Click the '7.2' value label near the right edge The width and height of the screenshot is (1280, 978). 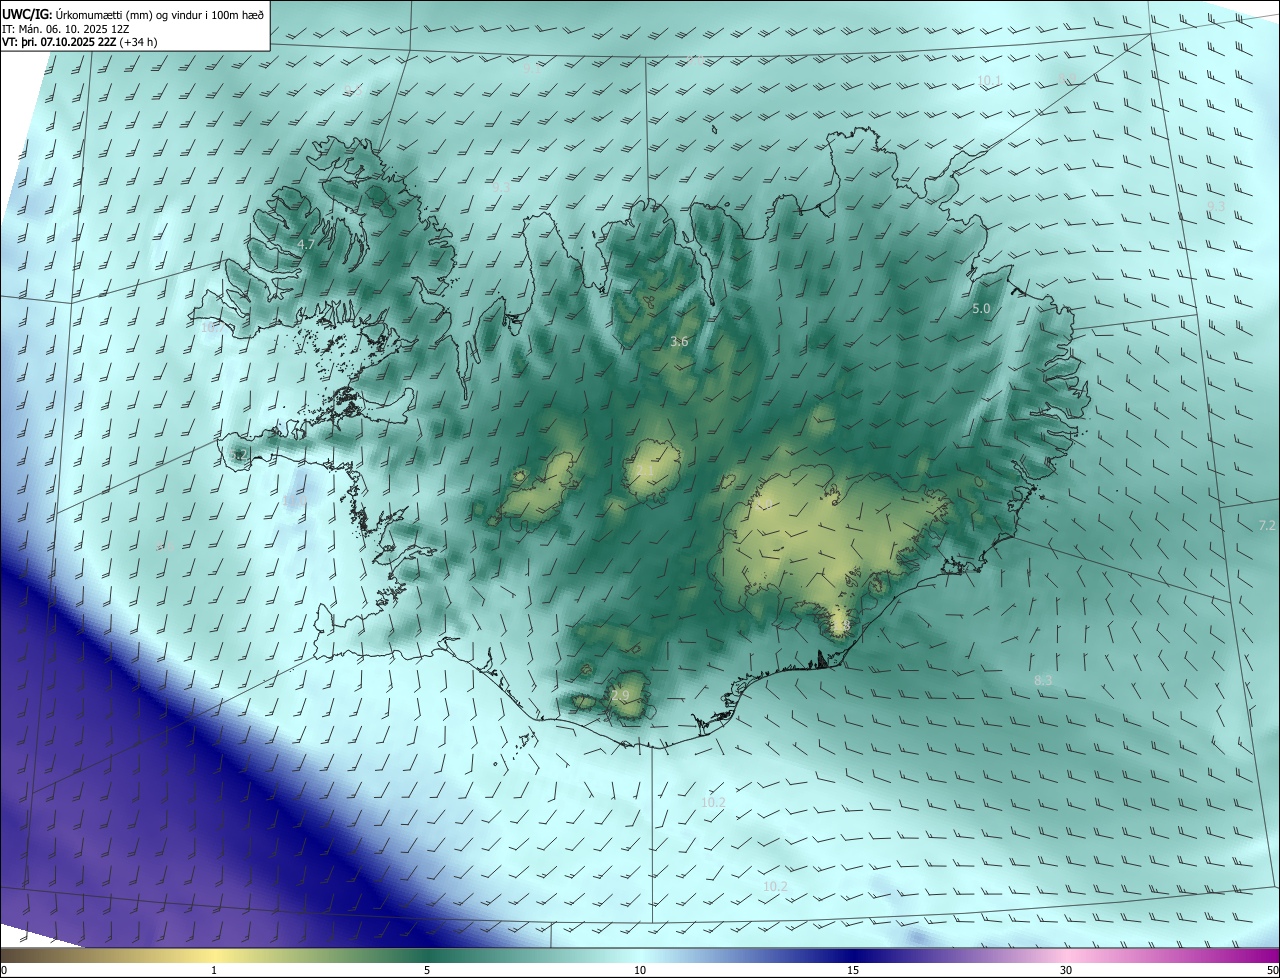1267,525
